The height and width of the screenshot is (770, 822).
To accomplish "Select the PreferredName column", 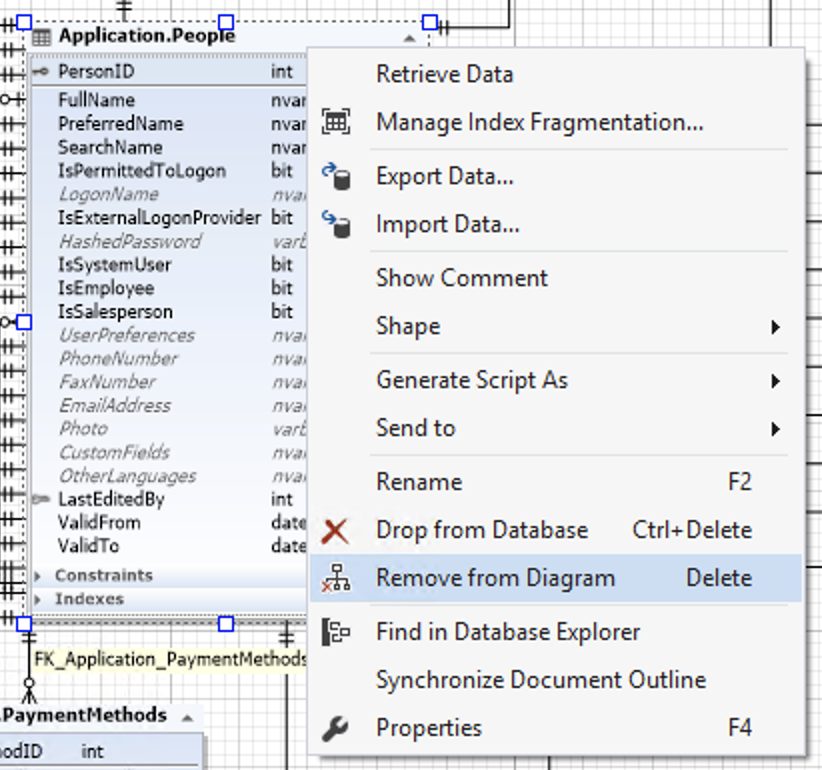I will coord(169,124).
